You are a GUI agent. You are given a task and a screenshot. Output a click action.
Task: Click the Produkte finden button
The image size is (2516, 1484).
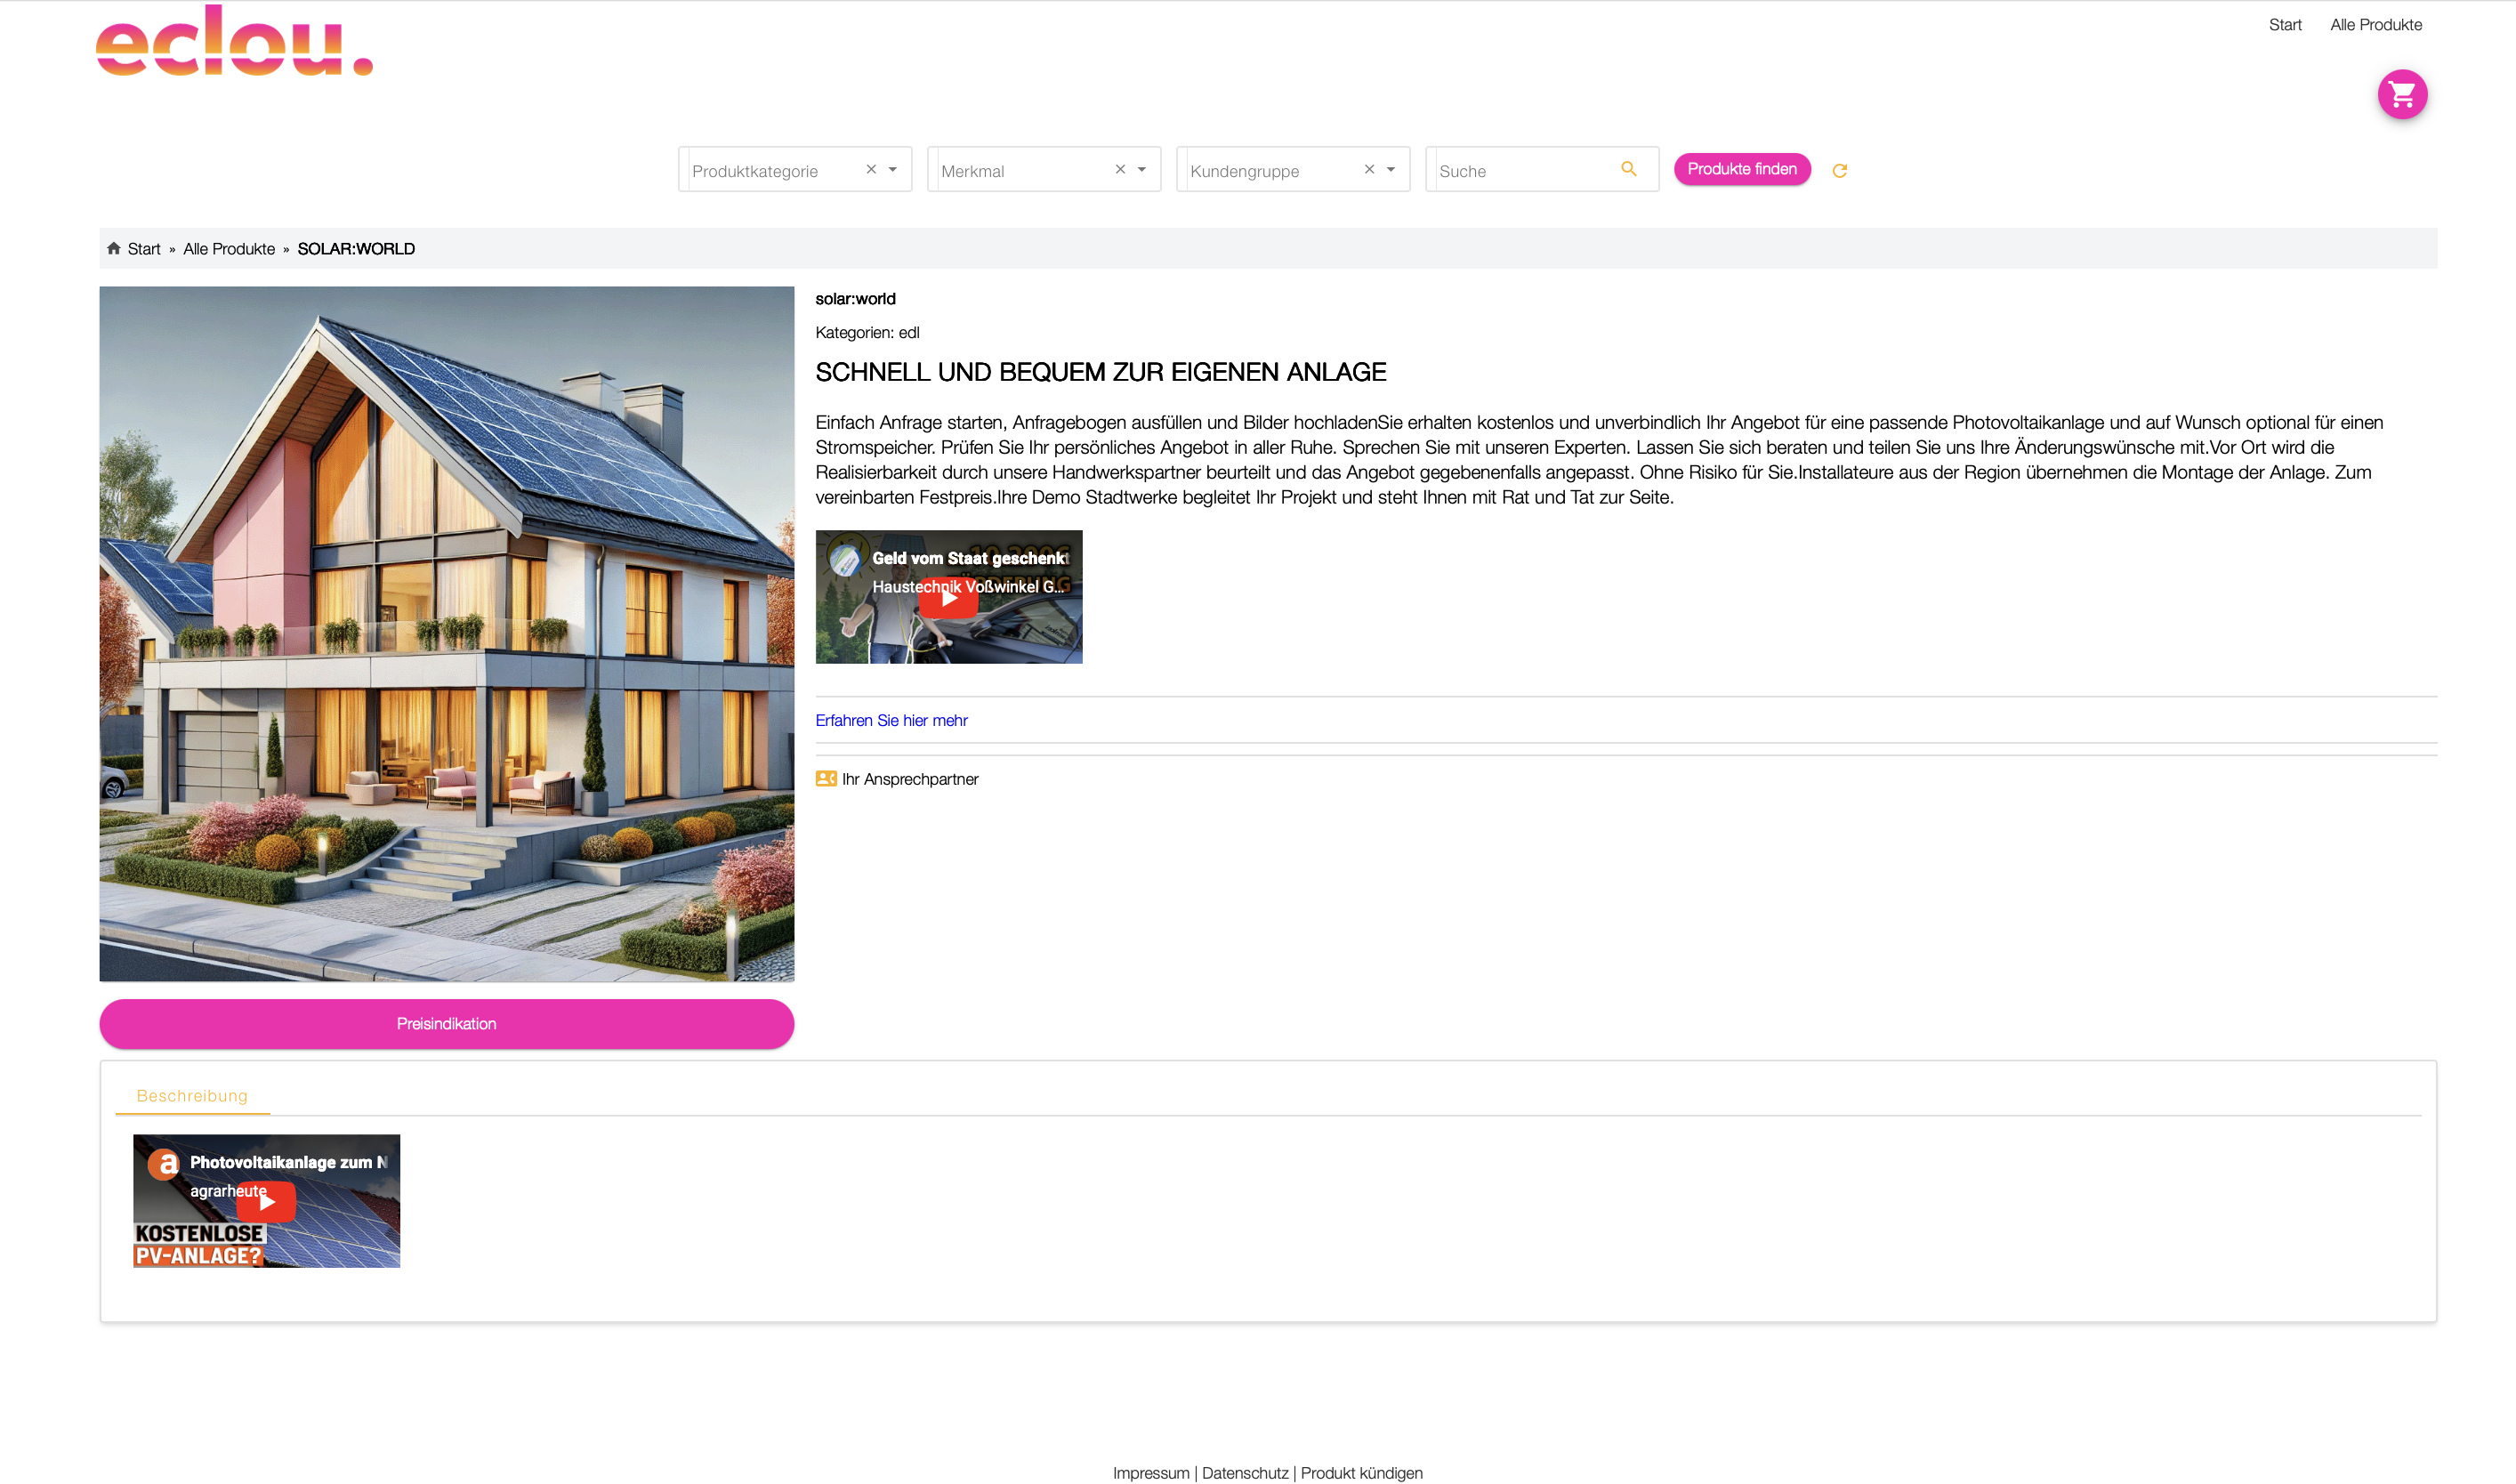[x=1741, y=169]
